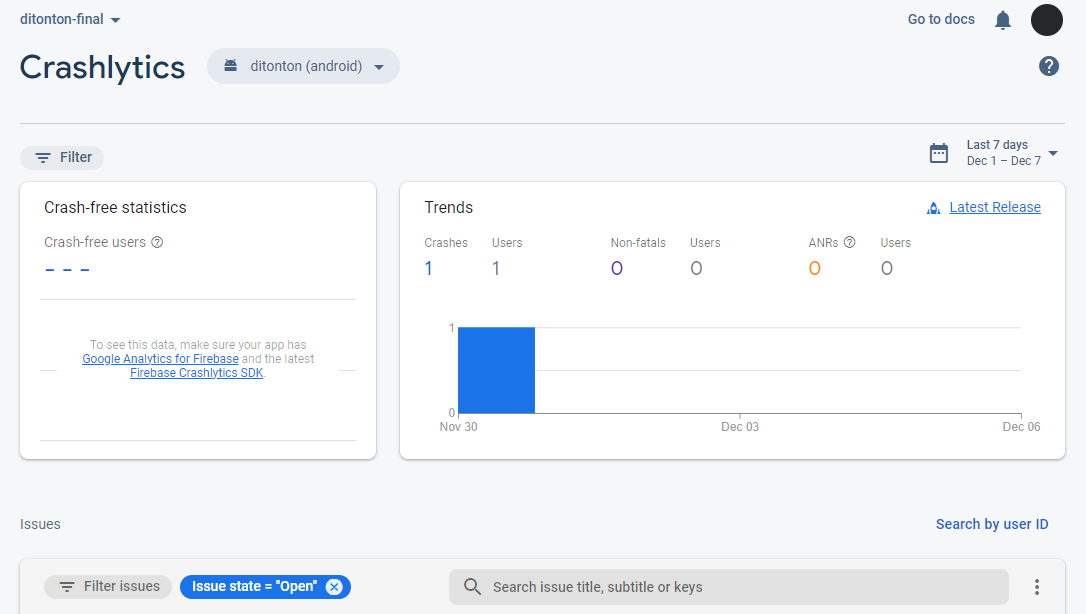Open the issues overflow three-dot menu
The image size is (1086, 614).
pos(1037,587)
